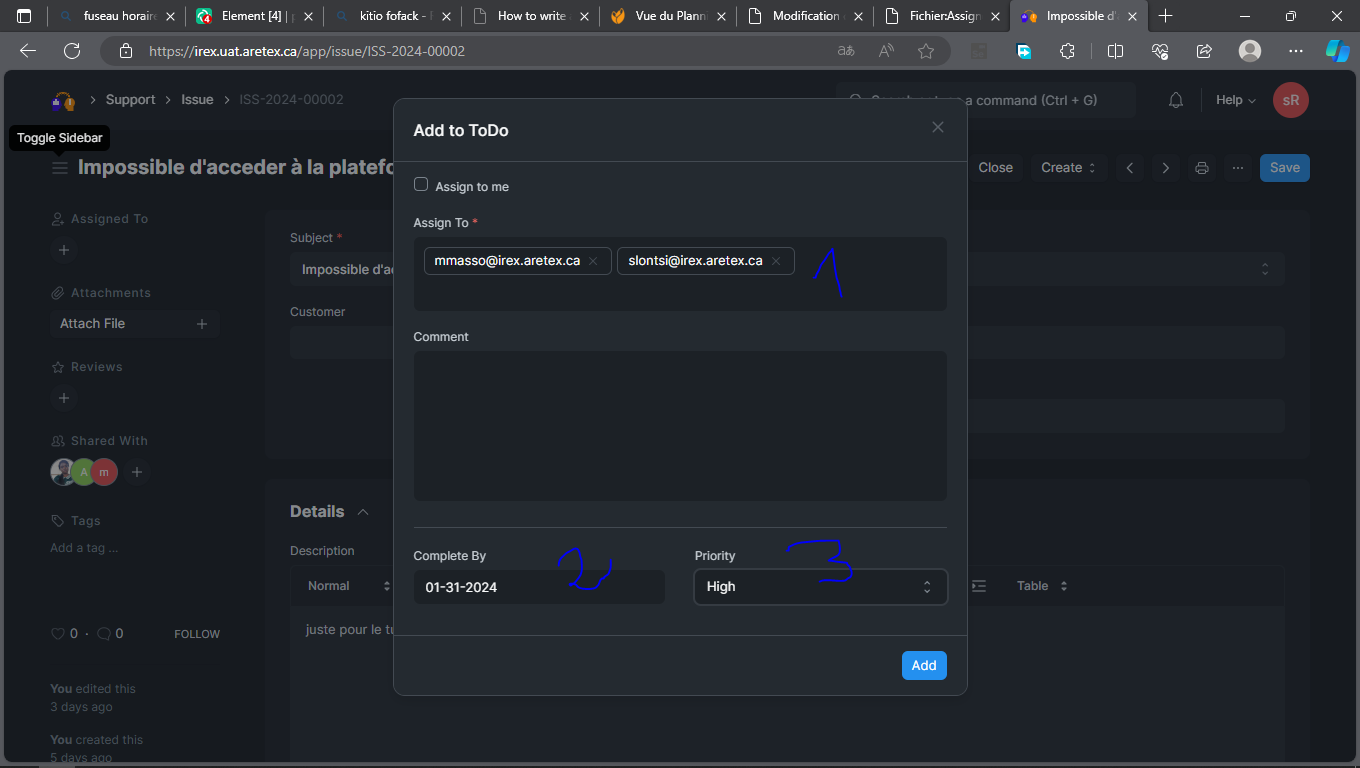Add a user with the Shared With plus
The image size is (1360, 768).
[137, 472]
